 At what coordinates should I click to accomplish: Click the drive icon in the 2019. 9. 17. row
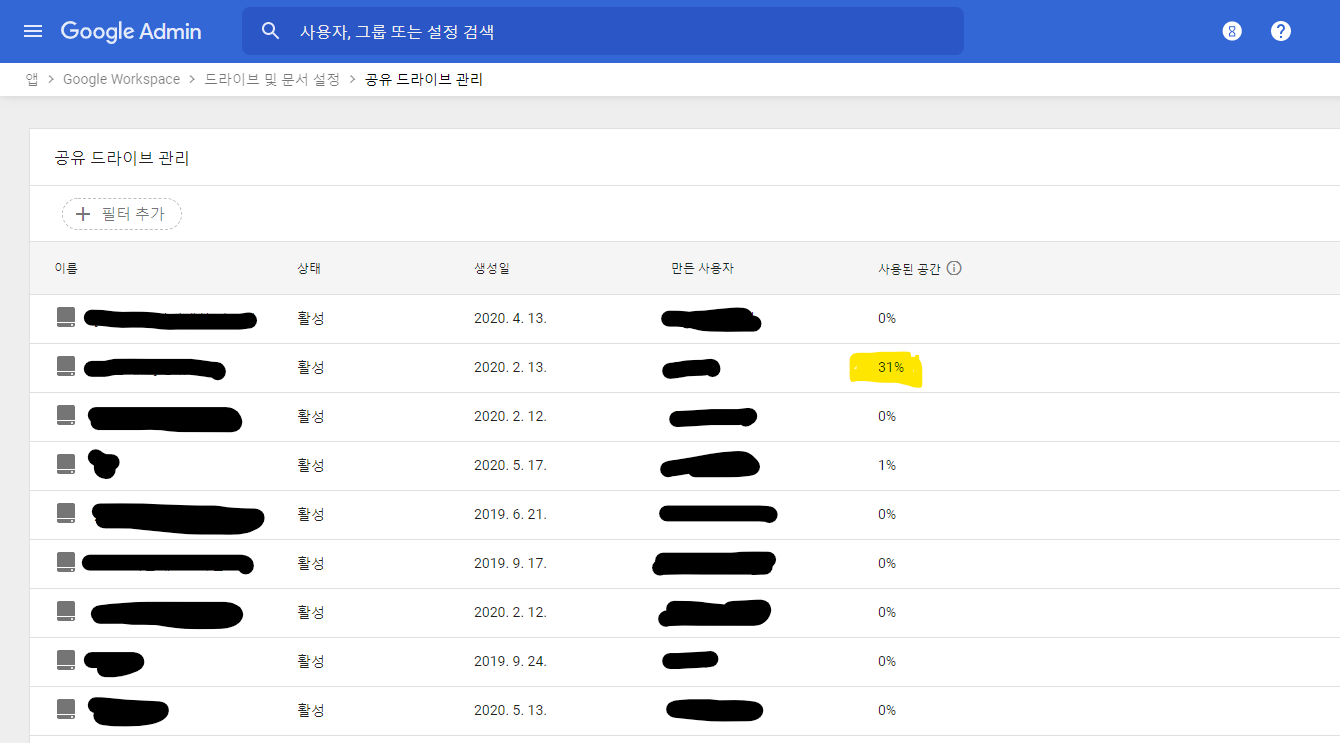coord(66,563)
